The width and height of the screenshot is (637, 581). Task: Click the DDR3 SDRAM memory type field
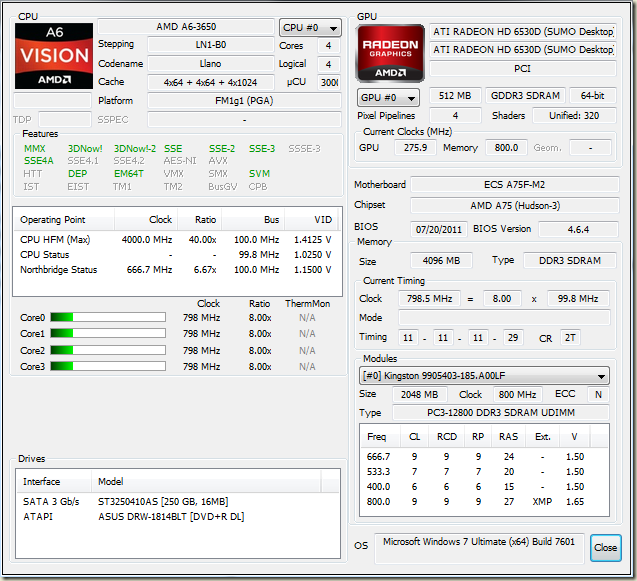[x=570, y=260]
